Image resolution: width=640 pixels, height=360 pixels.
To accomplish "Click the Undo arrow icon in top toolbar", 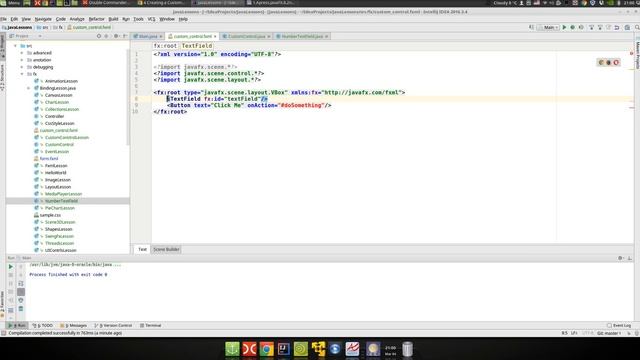I will [x=617, y=27].
